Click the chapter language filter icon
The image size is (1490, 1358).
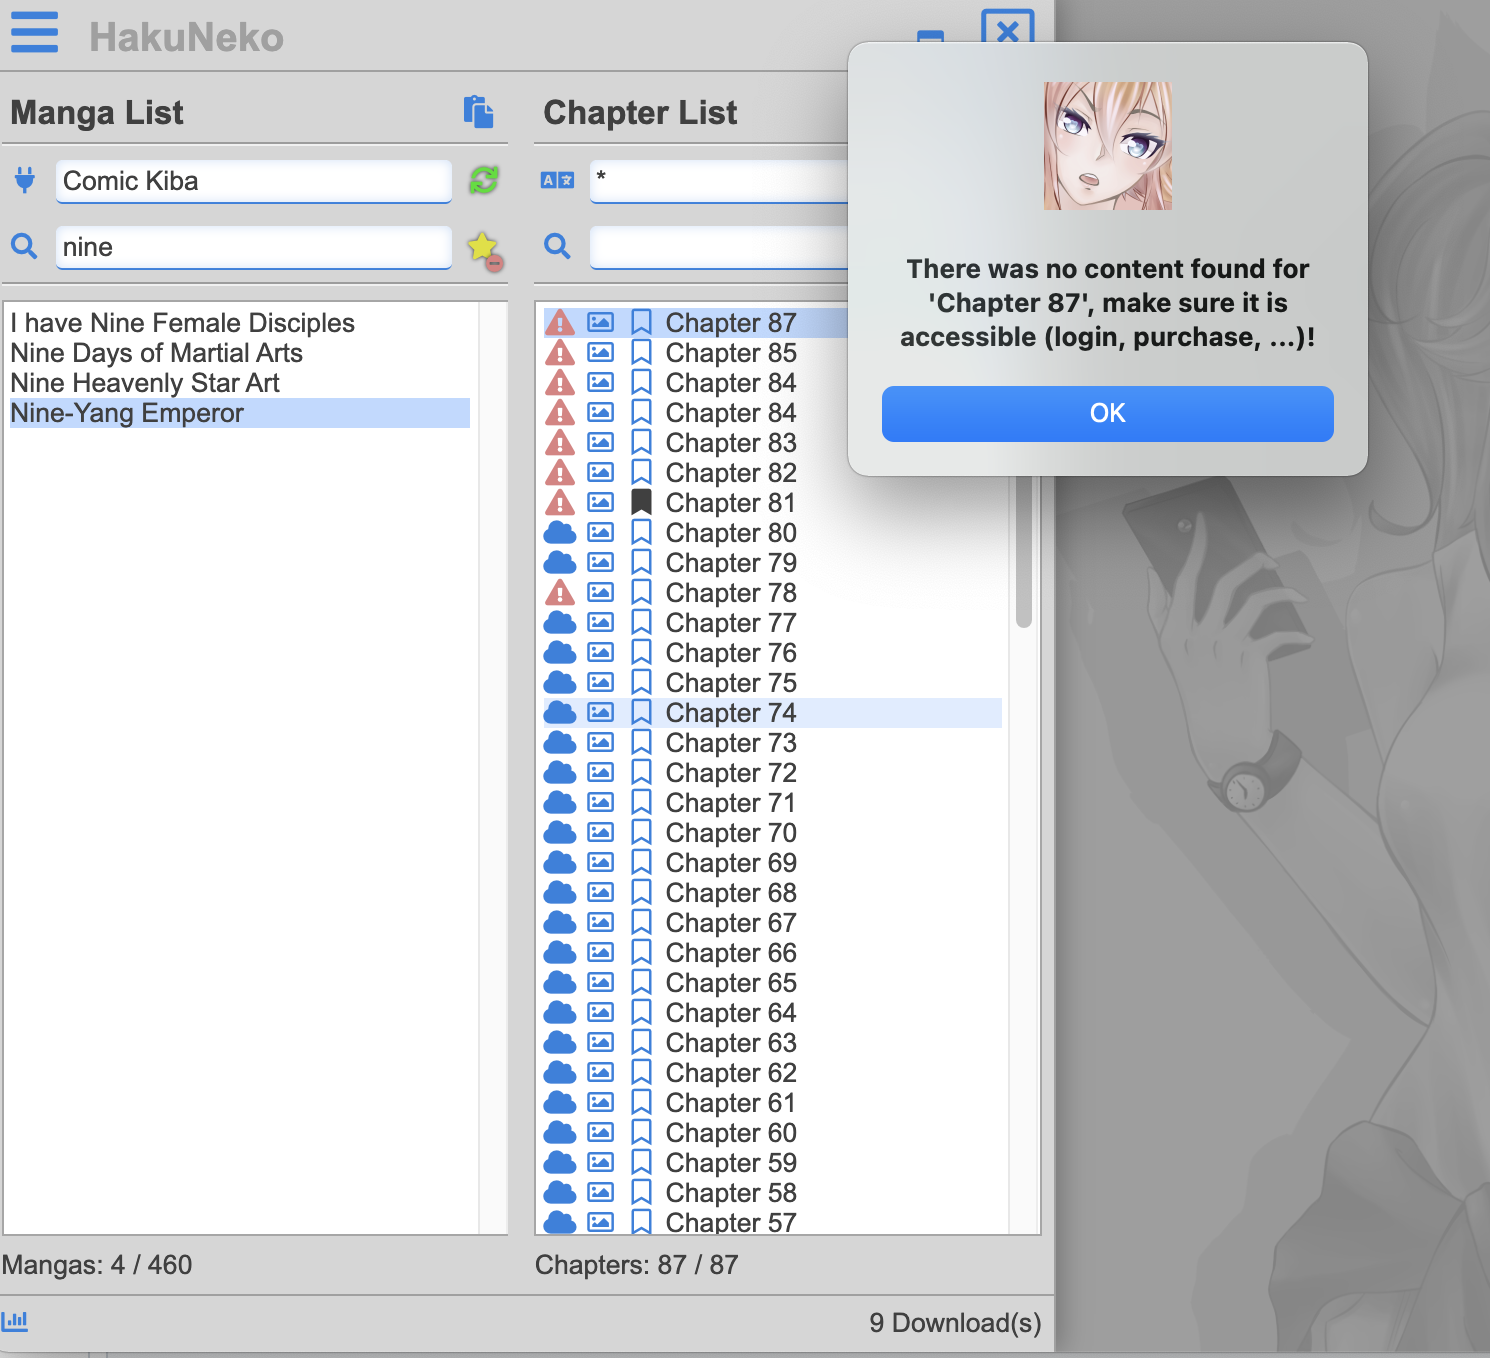tap(557, 181)
